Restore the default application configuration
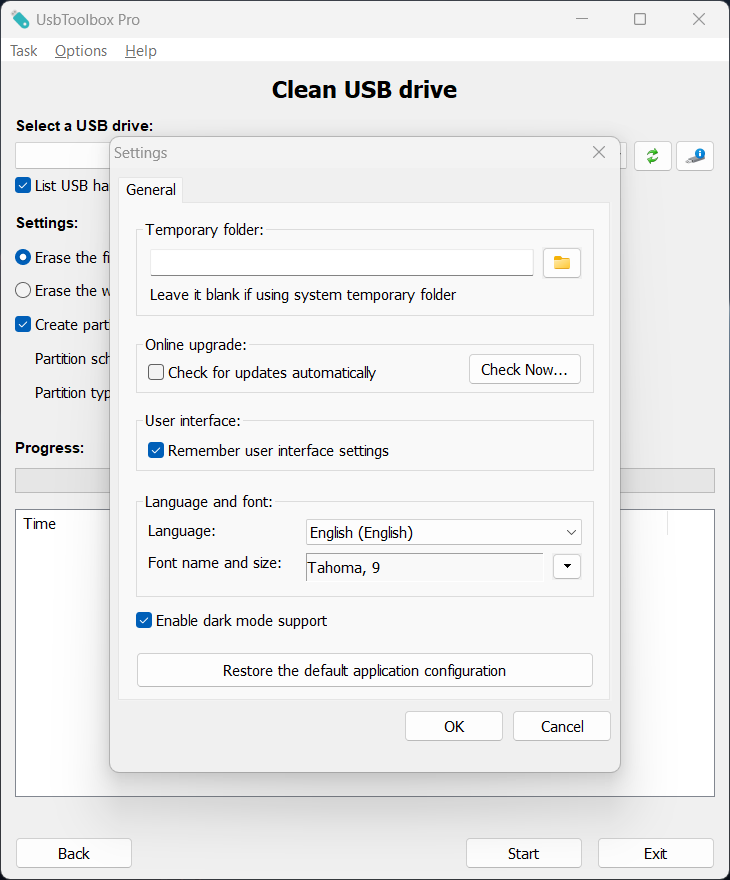 pyautogui.click(x=364, y=671)
